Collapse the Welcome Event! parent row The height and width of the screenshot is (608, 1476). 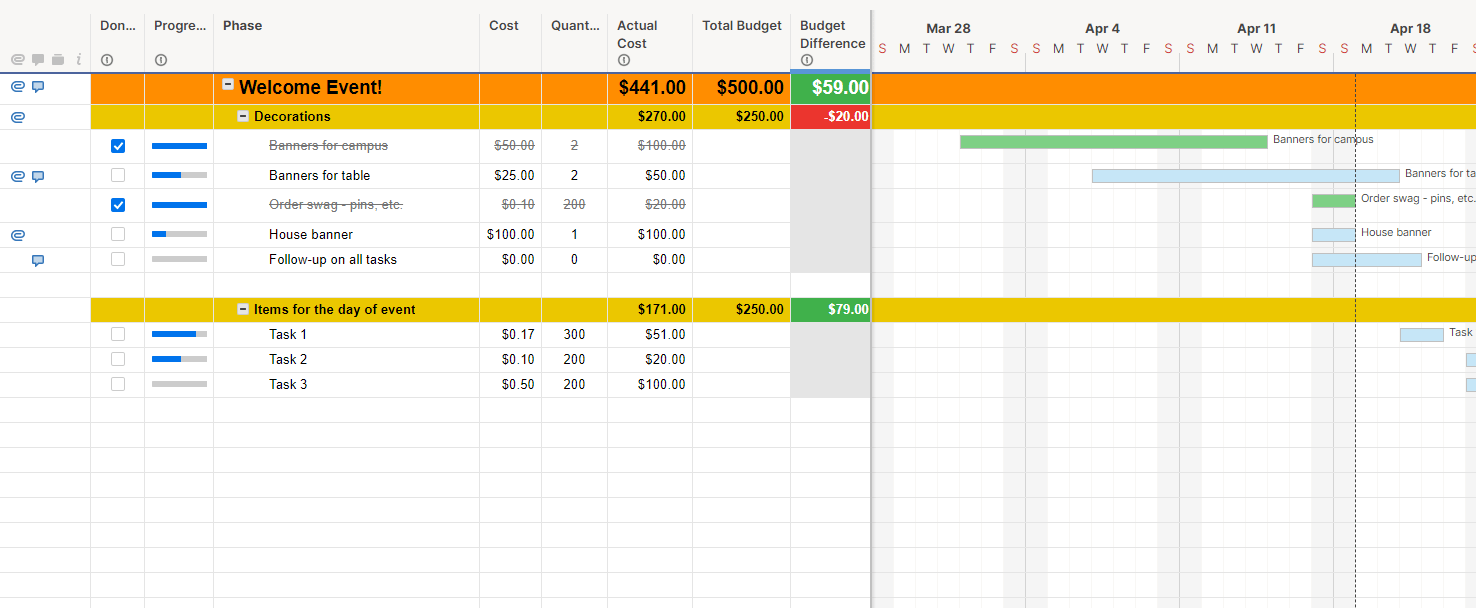[x=228, y=86]
